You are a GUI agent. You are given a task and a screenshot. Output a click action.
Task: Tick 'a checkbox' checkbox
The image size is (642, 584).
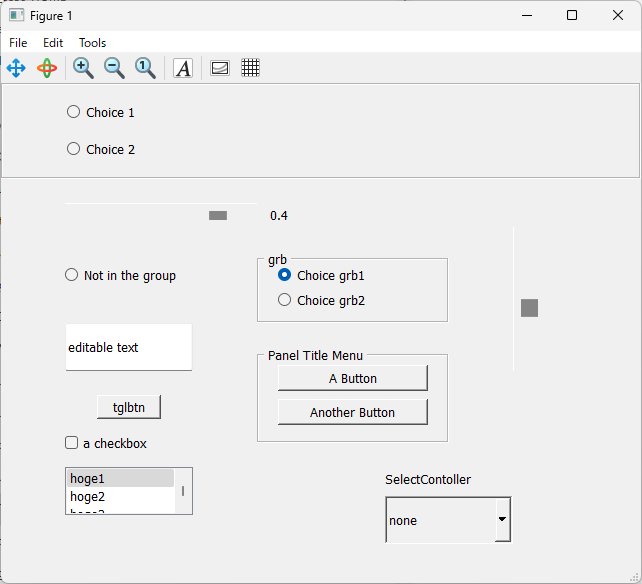71,443
